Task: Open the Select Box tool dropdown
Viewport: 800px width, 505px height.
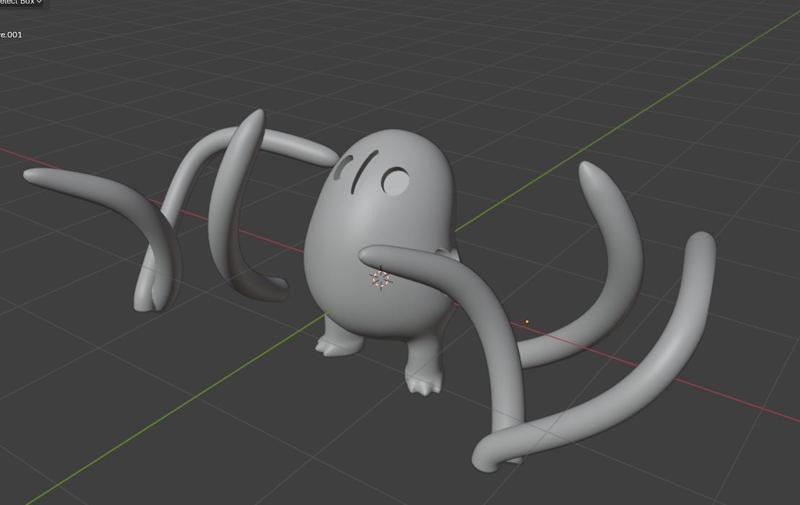Action: pyautogui.click(x=20, y=3)
